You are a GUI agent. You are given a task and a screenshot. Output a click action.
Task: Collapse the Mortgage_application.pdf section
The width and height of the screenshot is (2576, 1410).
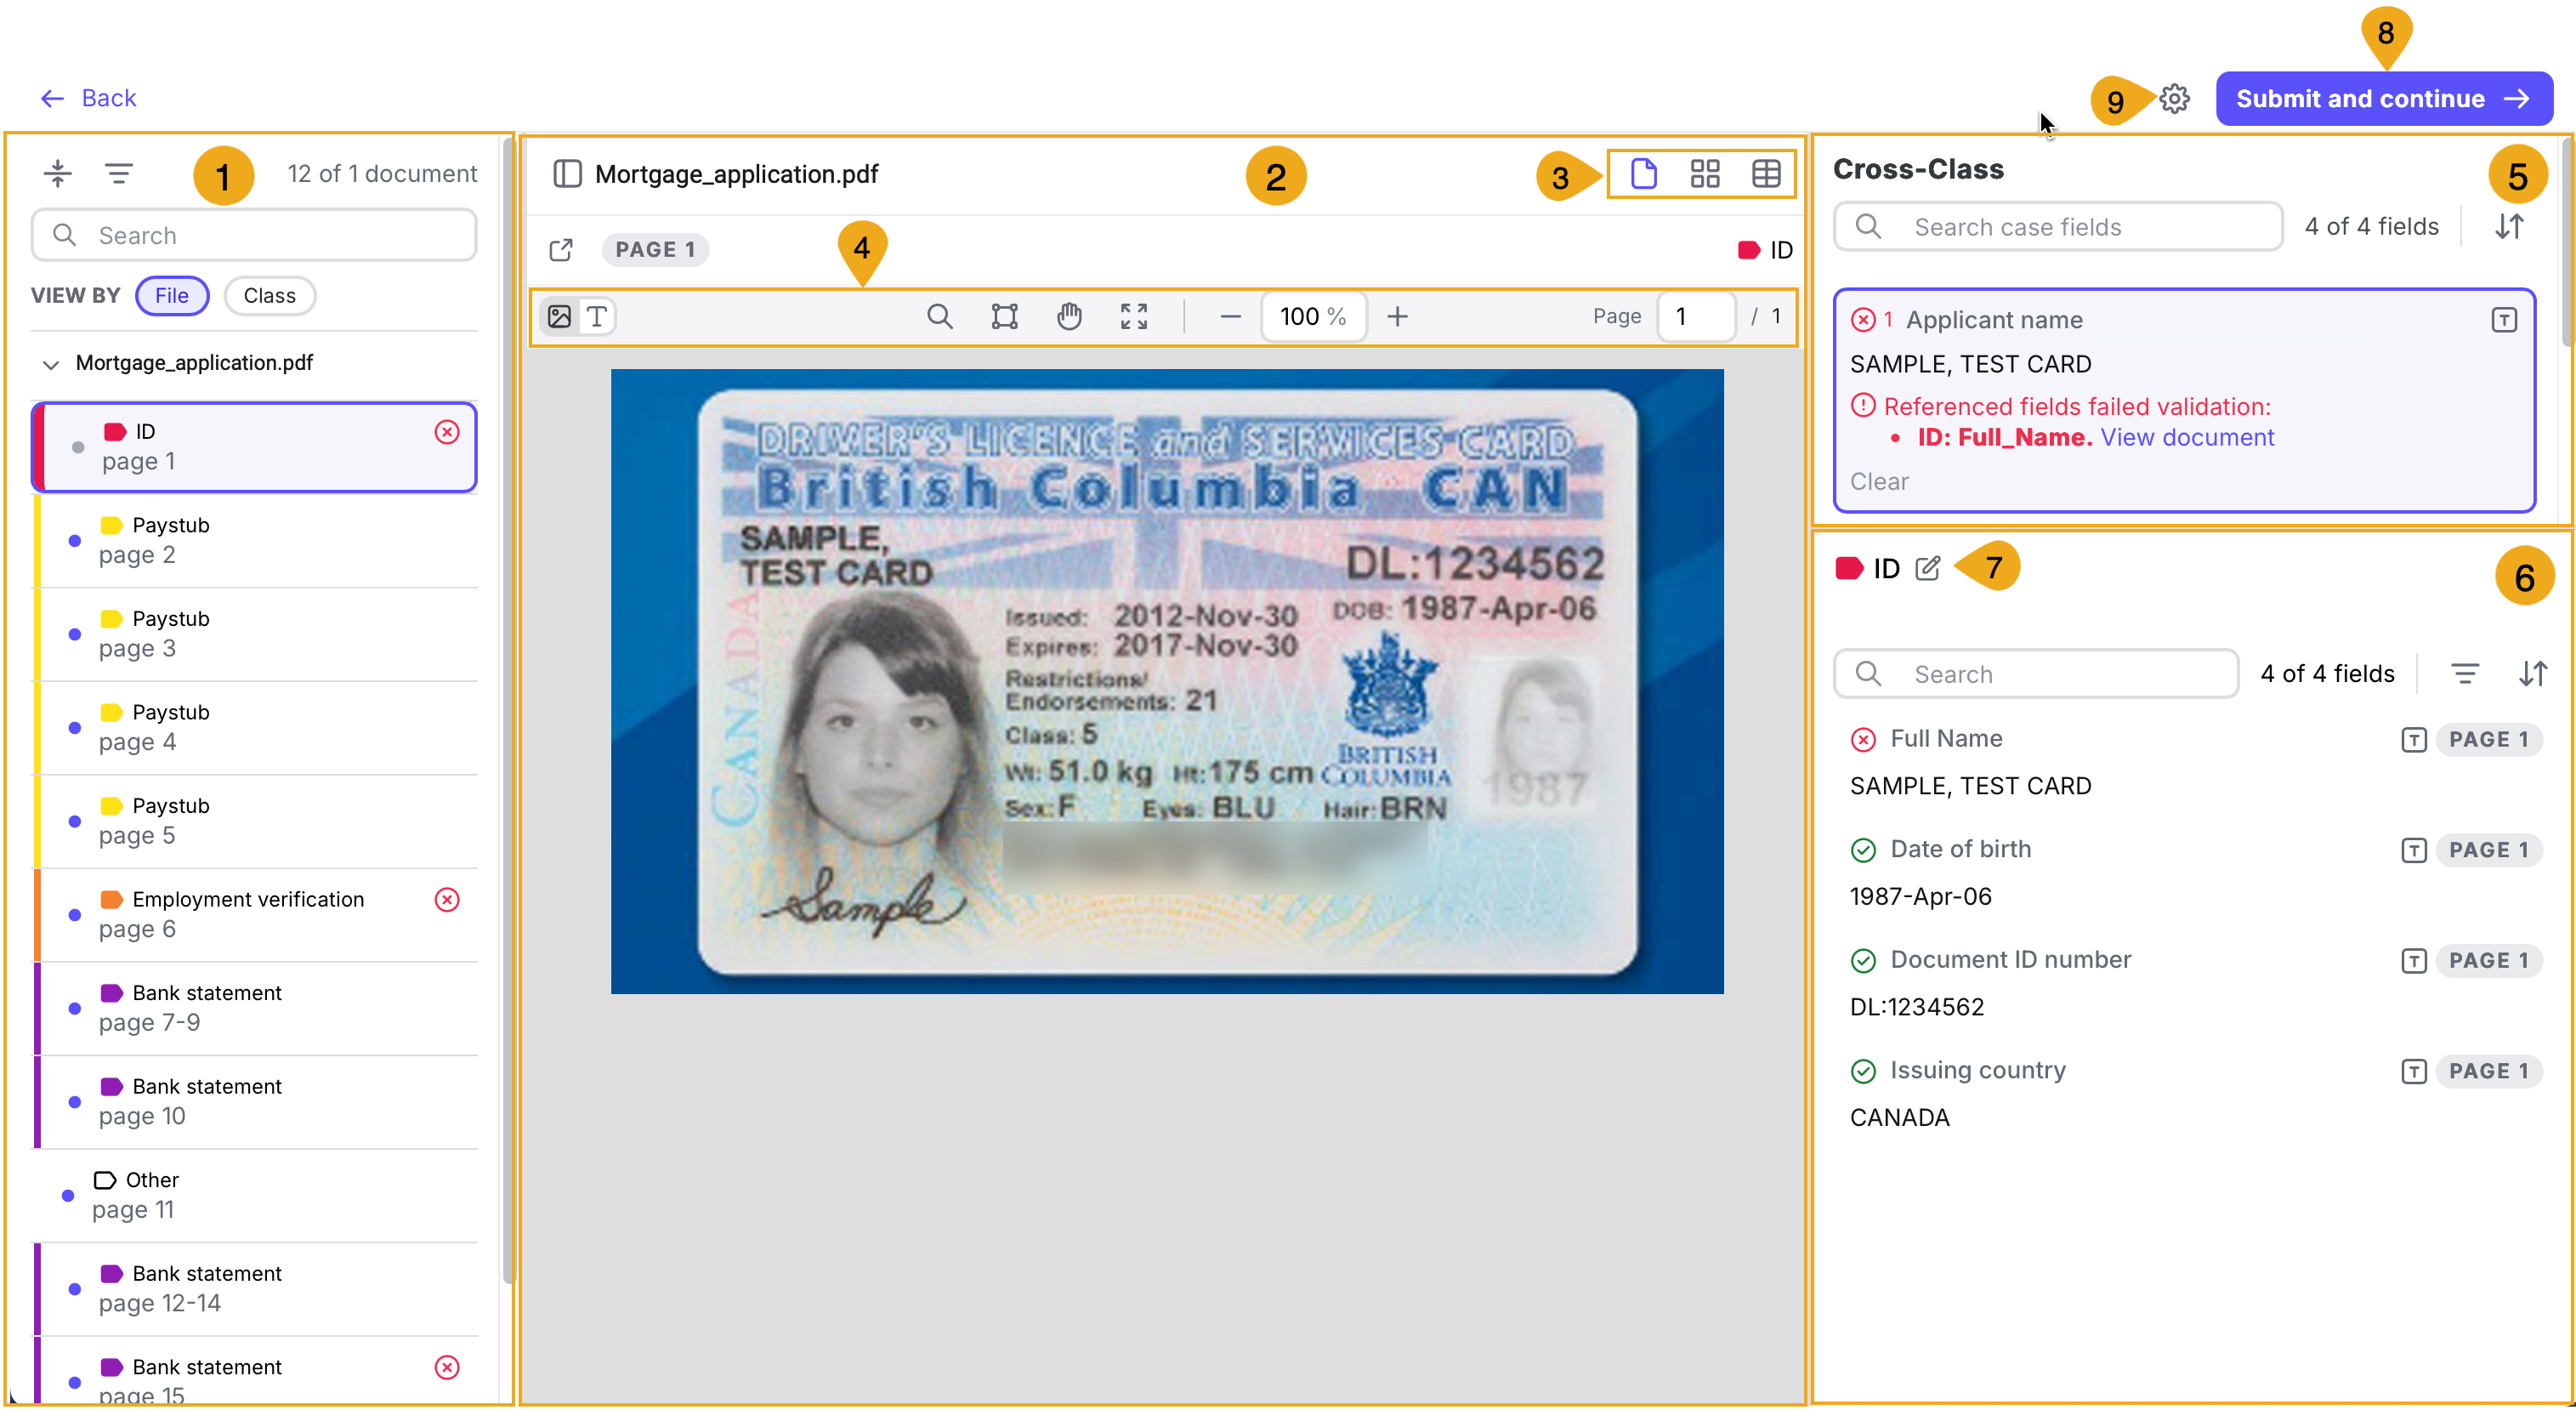pos(51,363)
